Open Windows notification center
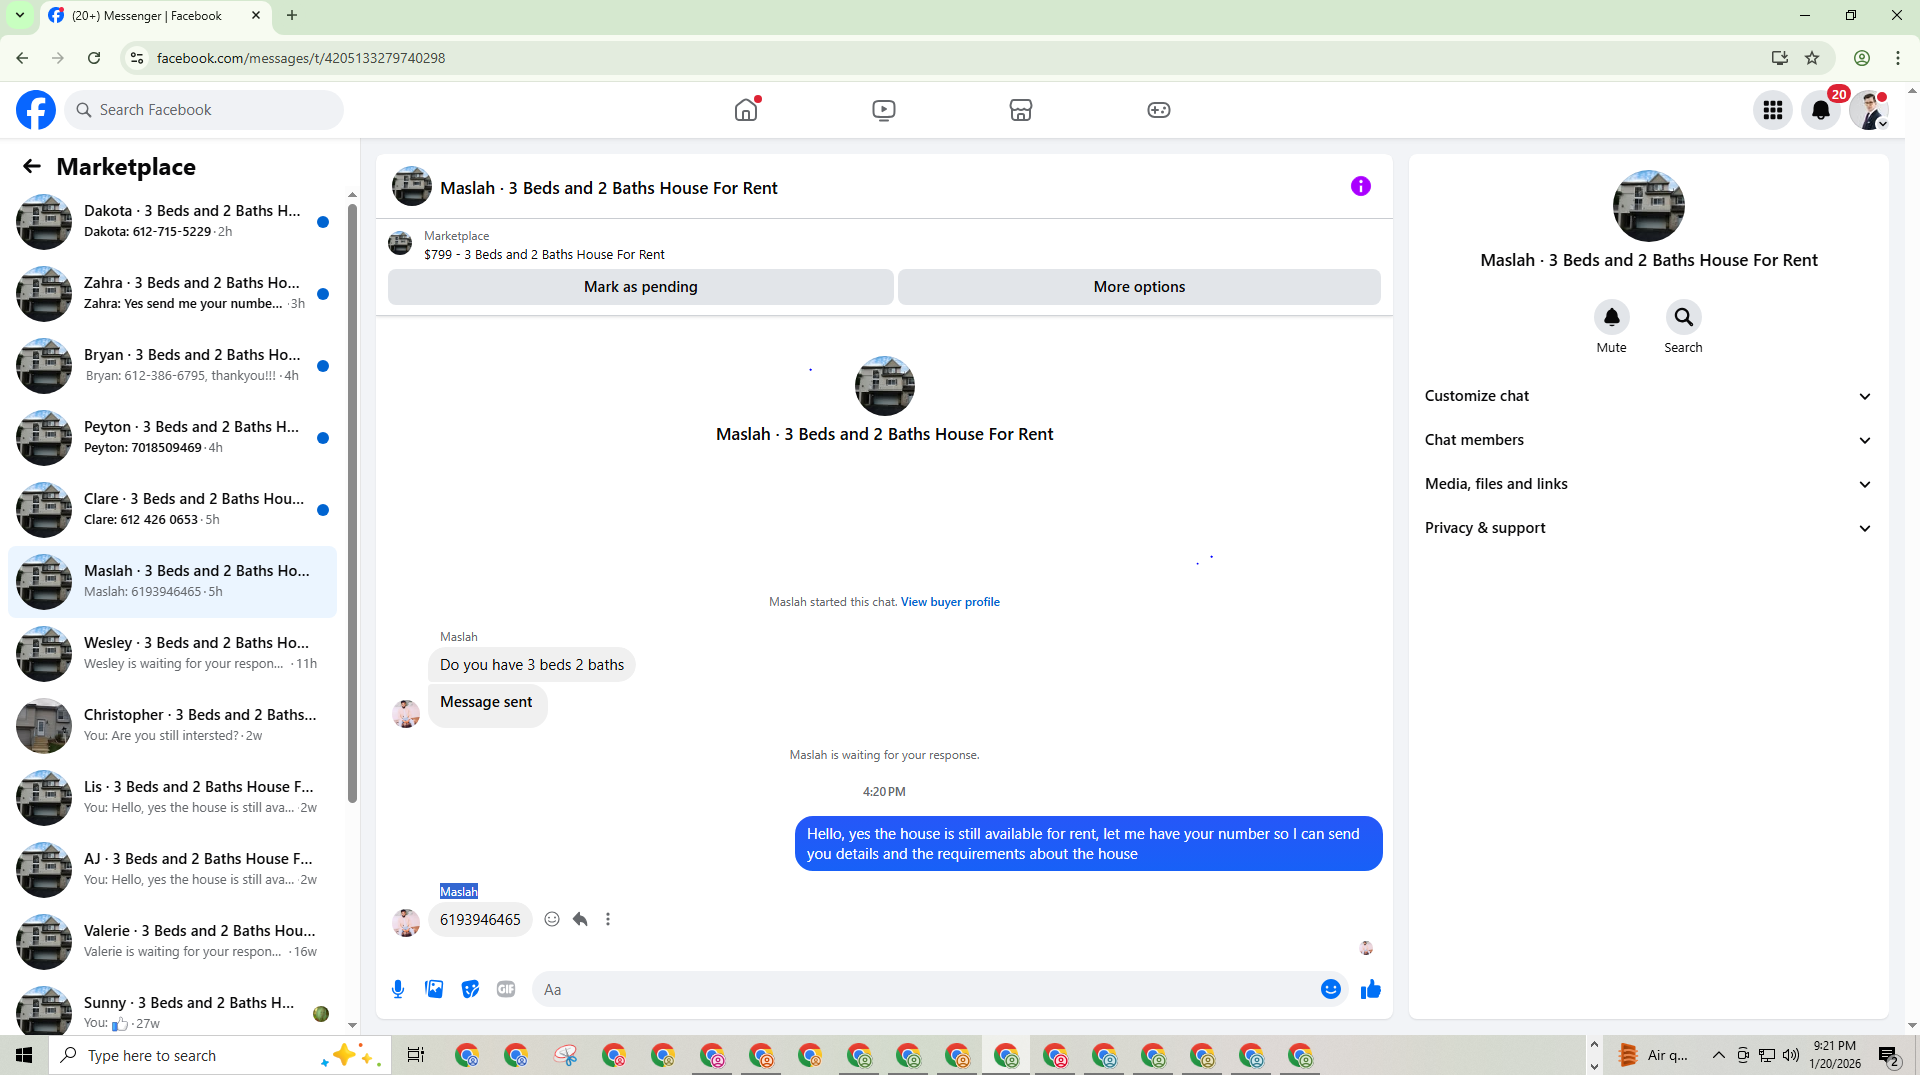 tap(1889, 1055)
